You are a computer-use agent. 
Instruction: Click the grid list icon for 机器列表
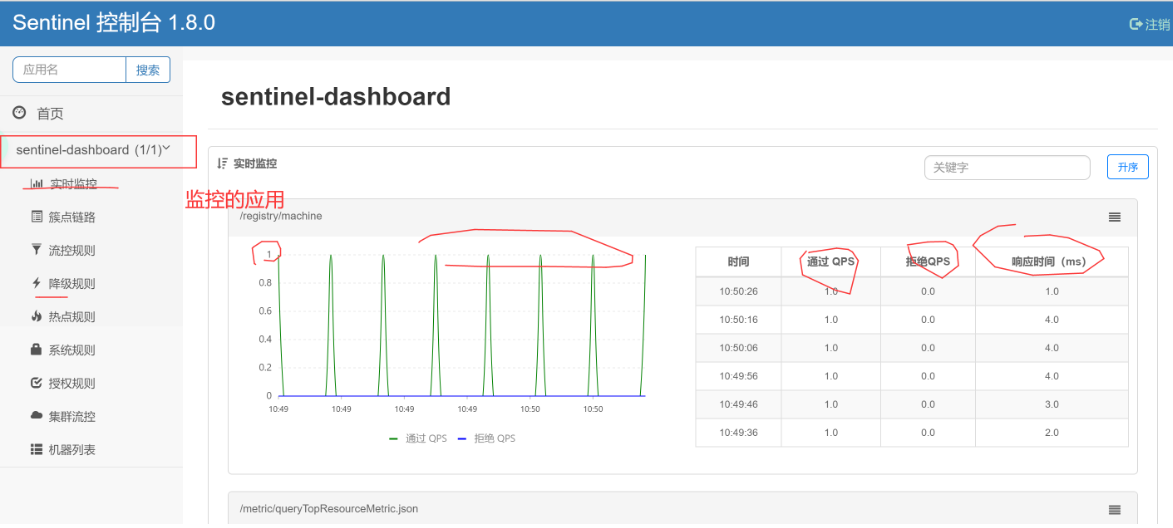point(37,449)
